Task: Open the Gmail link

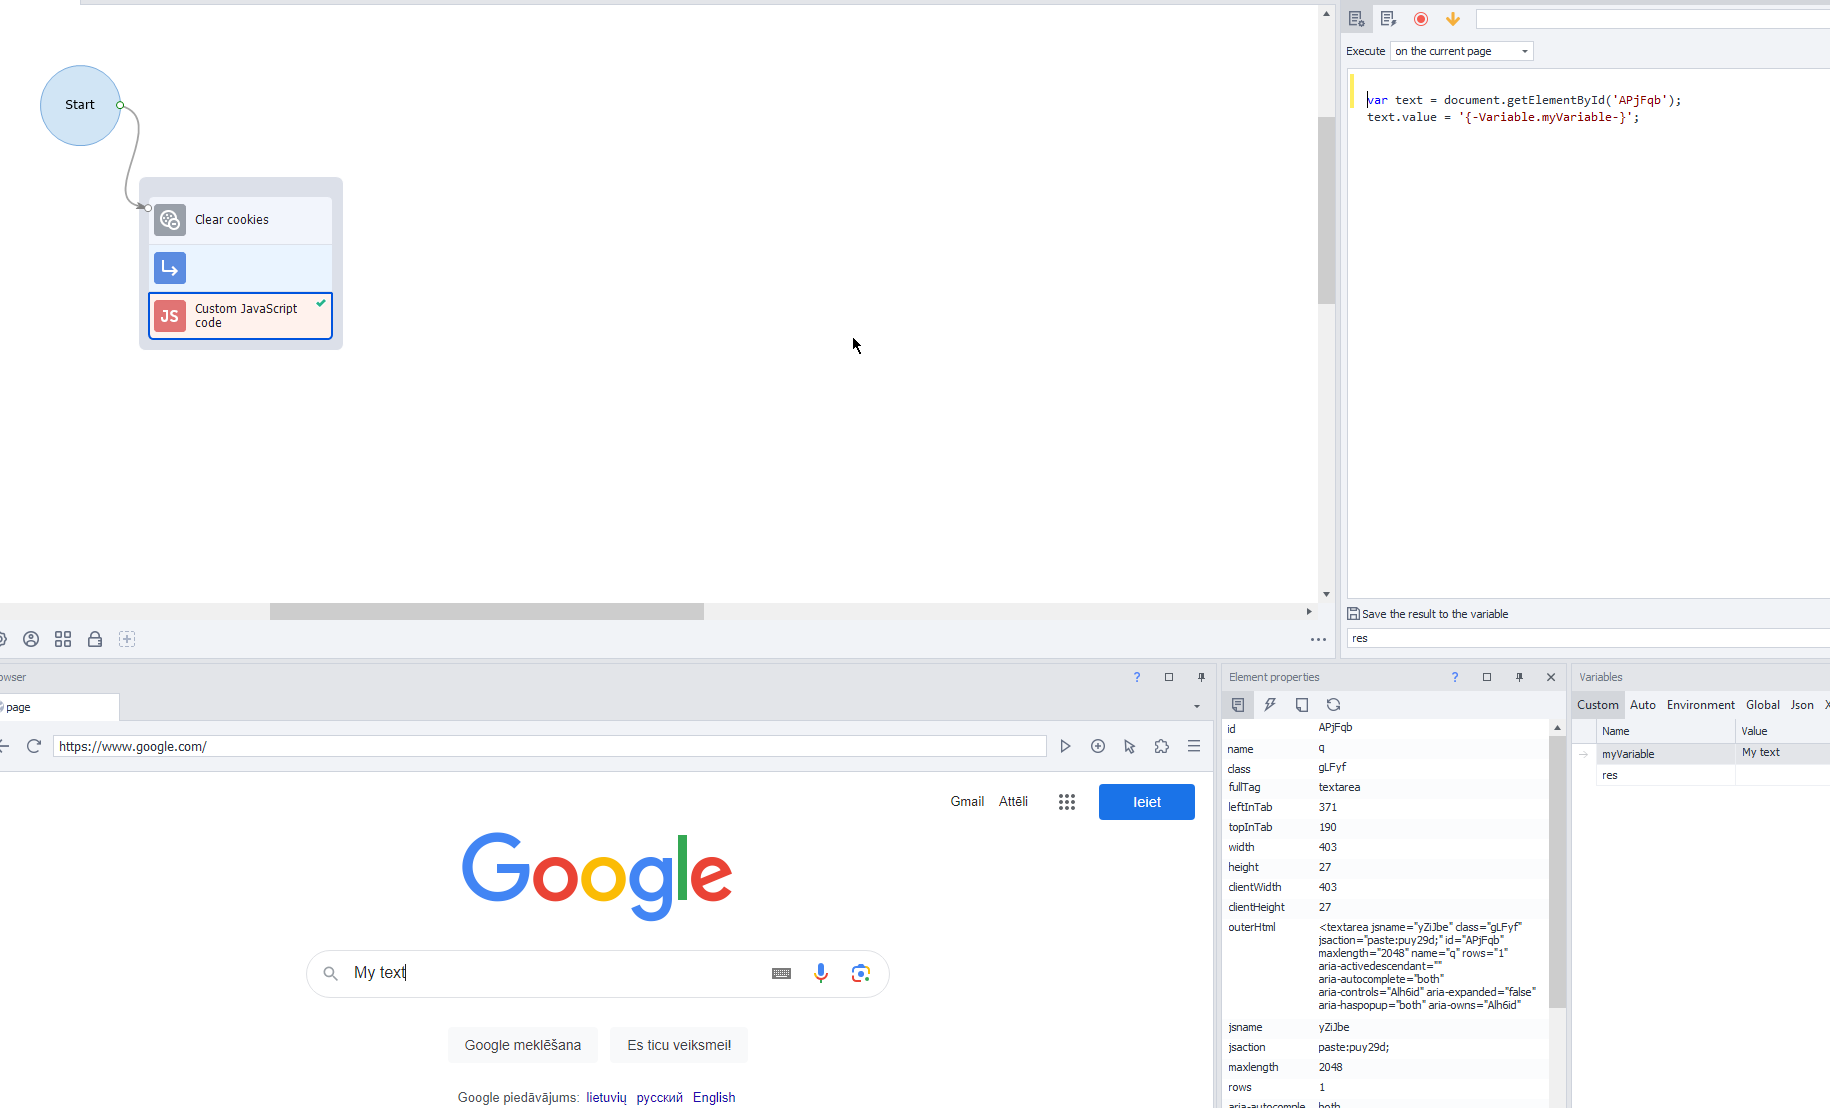Action: [x=967, y=802]
